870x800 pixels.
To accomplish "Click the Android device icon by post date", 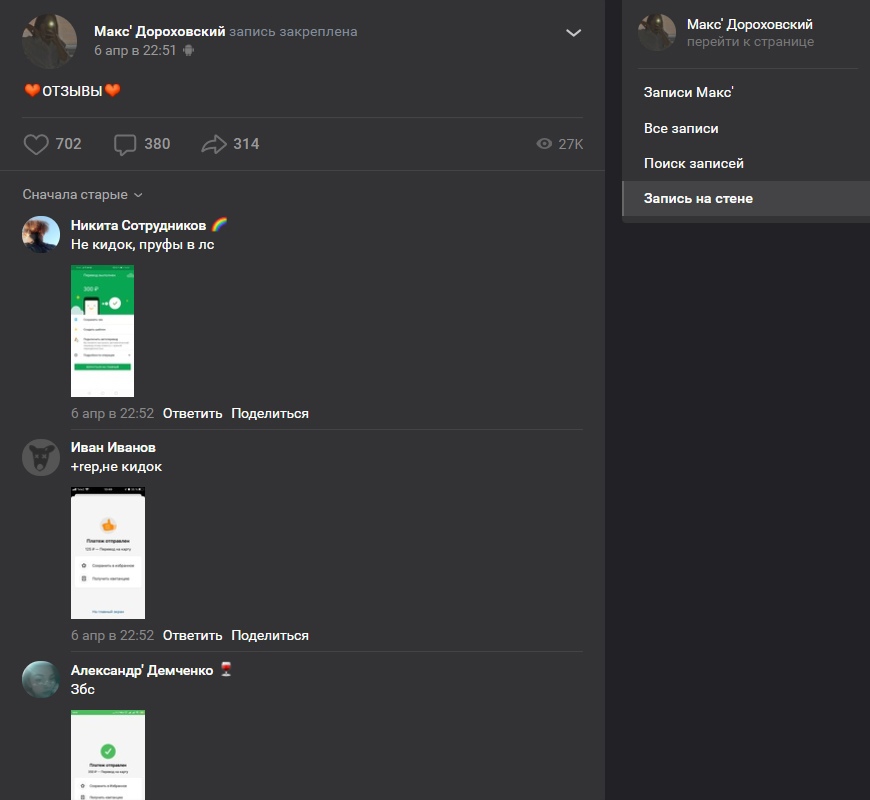I will [x=188, y=50].
